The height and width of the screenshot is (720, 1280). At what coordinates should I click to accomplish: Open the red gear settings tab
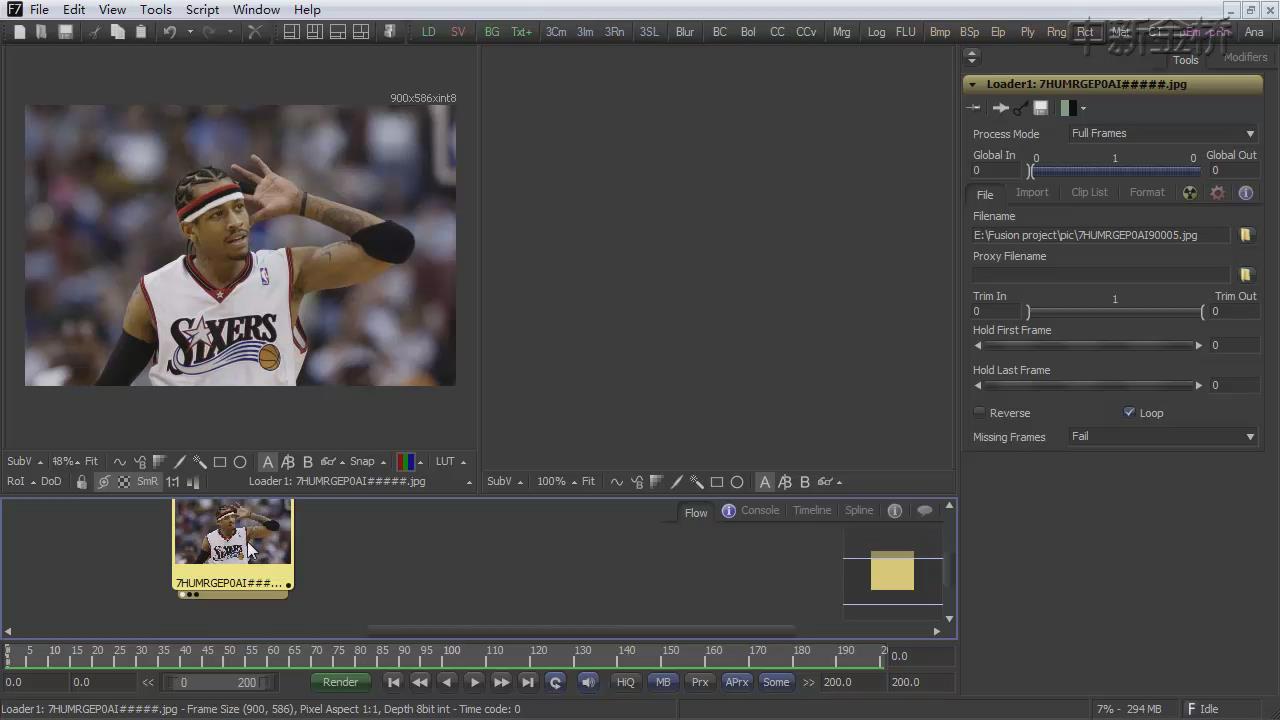1217,193
